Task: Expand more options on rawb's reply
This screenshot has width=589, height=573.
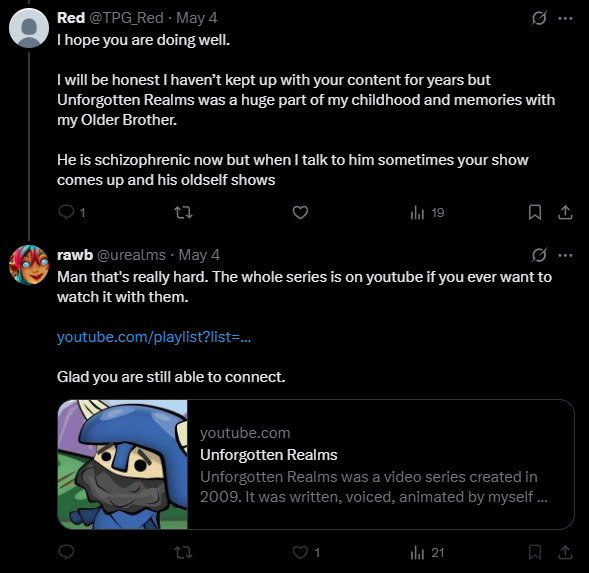Action: click(565, 256)
